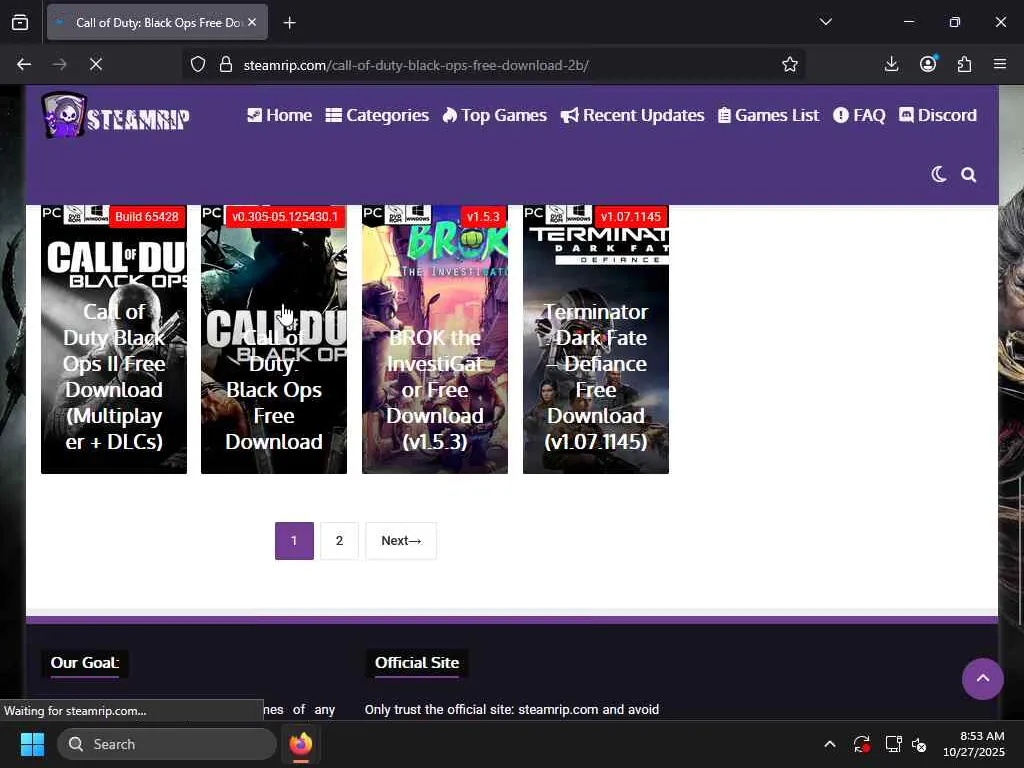This screenshot has width=1024, height=768.
Task: Click the Official Site footer heading
Action: (x=417, y=663)
